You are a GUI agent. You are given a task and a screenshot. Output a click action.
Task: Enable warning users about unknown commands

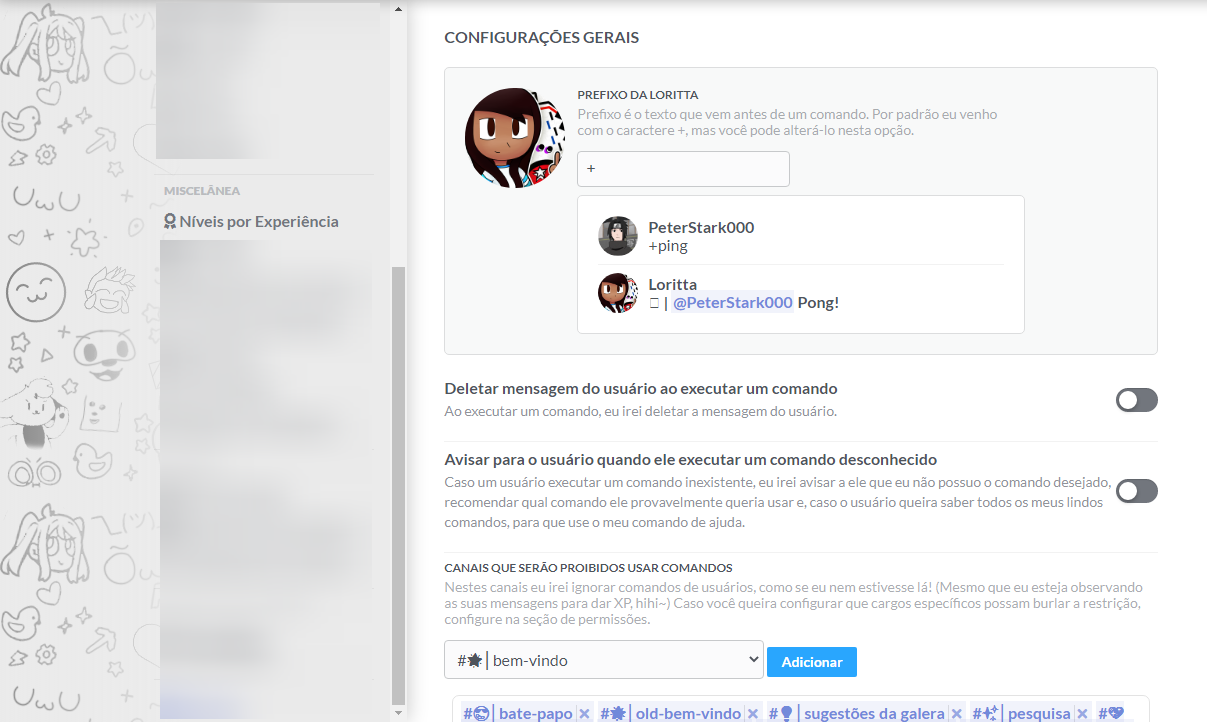[1137, 491]
